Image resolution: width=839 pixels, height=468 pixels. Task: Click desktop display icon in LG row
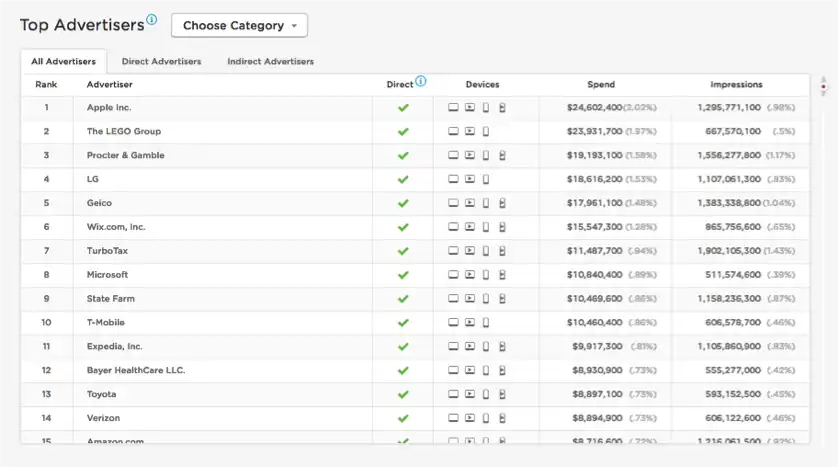tap(453, 179)
